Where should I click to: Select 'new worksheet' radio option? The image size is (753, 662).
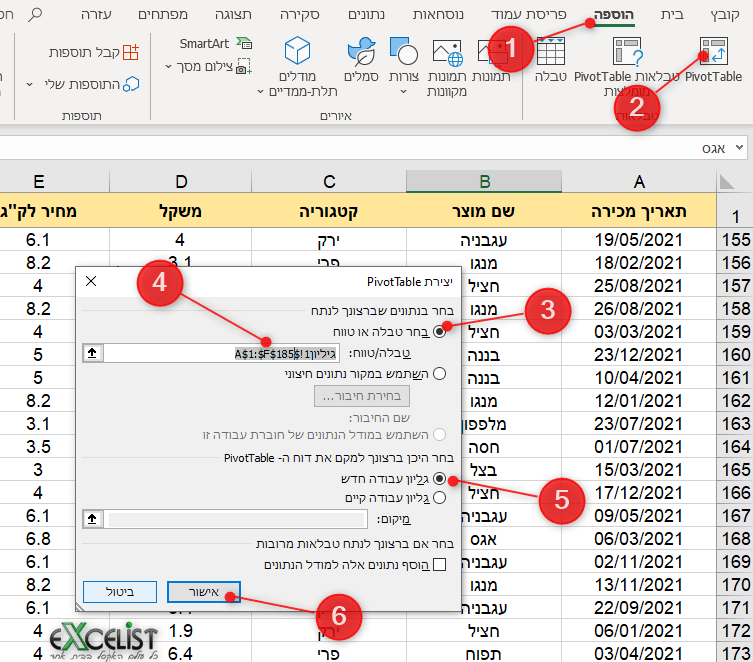click(439, 479)
